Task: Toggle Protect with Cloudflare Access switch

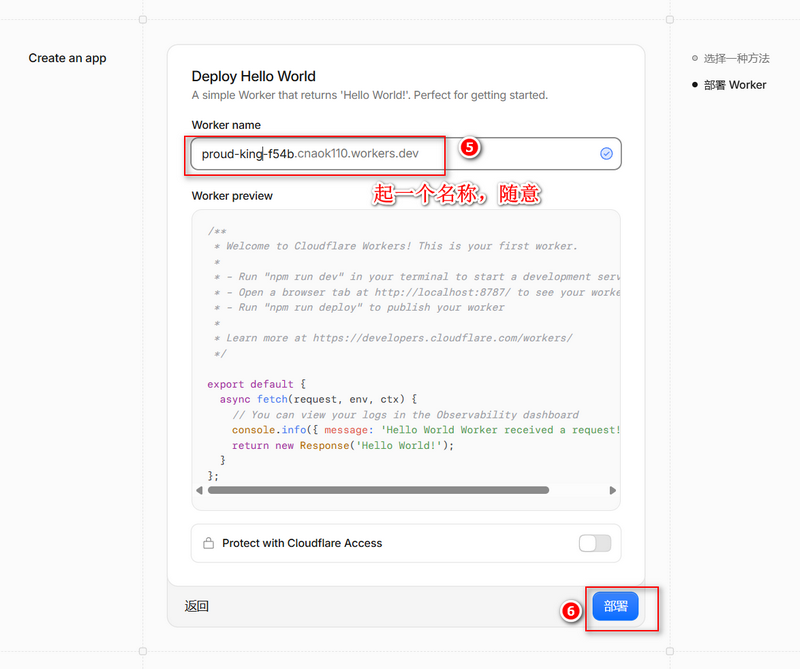Action: click(594, 543)
